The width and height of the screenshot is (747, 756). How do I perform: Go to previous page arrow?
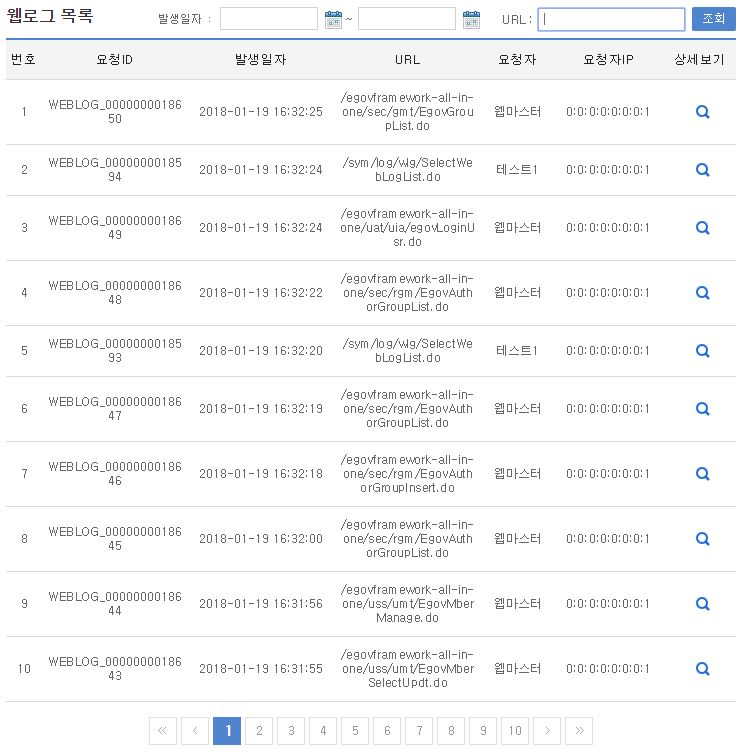tap(195, 731)
